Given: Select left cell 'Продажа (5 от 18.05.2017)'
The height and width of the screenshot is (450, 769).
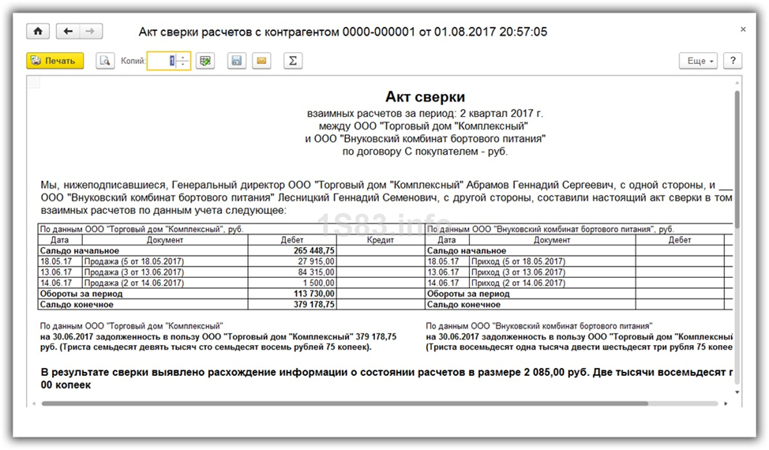Looking at the screenshot, I should [165, 261].
